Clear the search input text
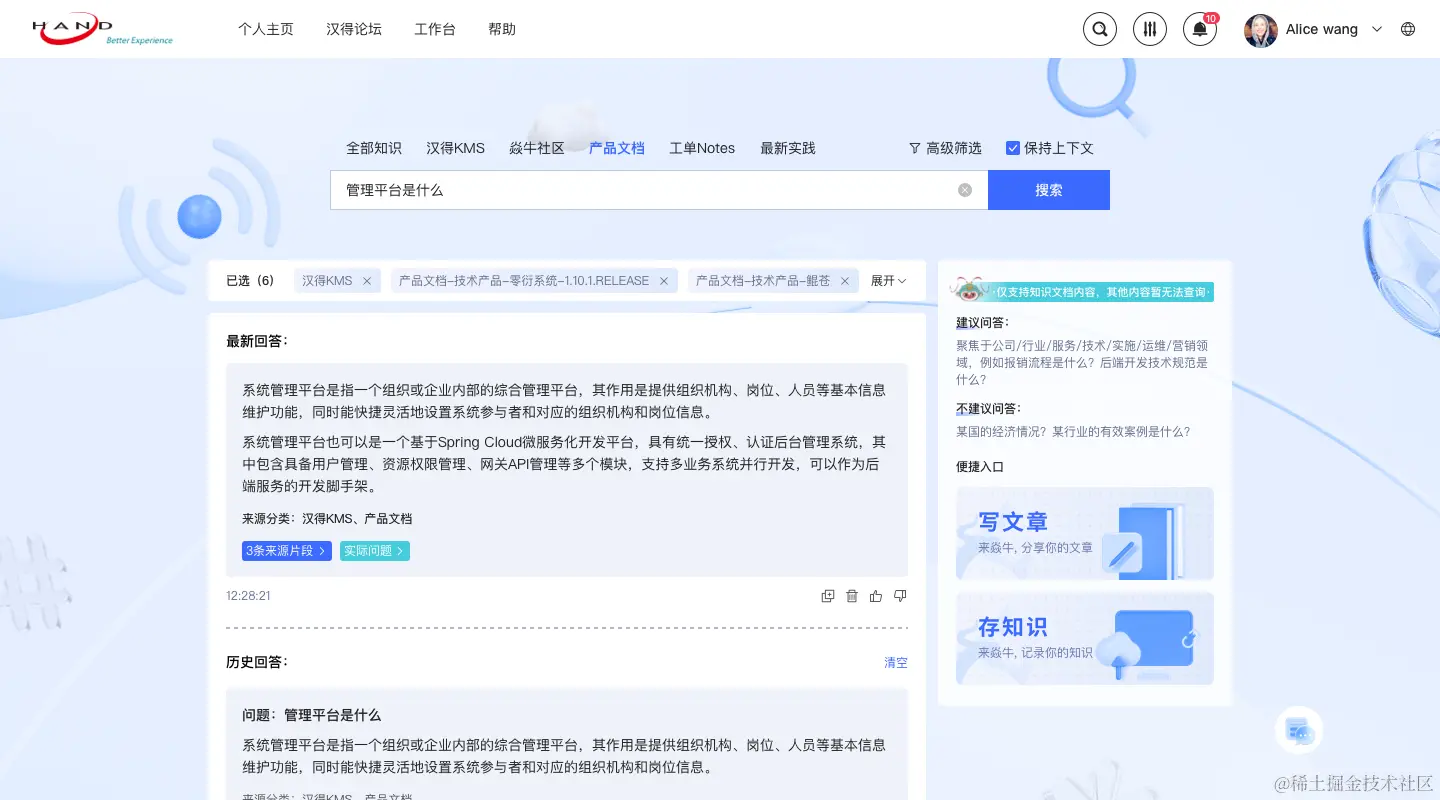 965,190
